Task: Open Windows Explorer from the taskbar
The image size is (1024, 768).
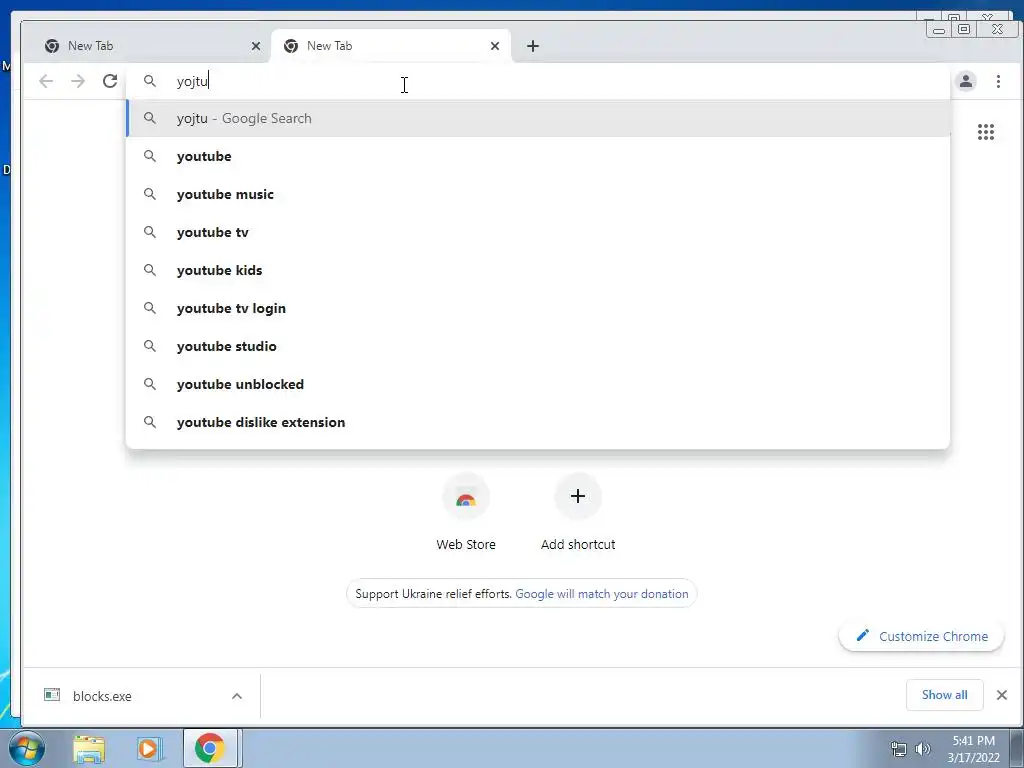Action: pyautogui.click(x=89, y=748)
